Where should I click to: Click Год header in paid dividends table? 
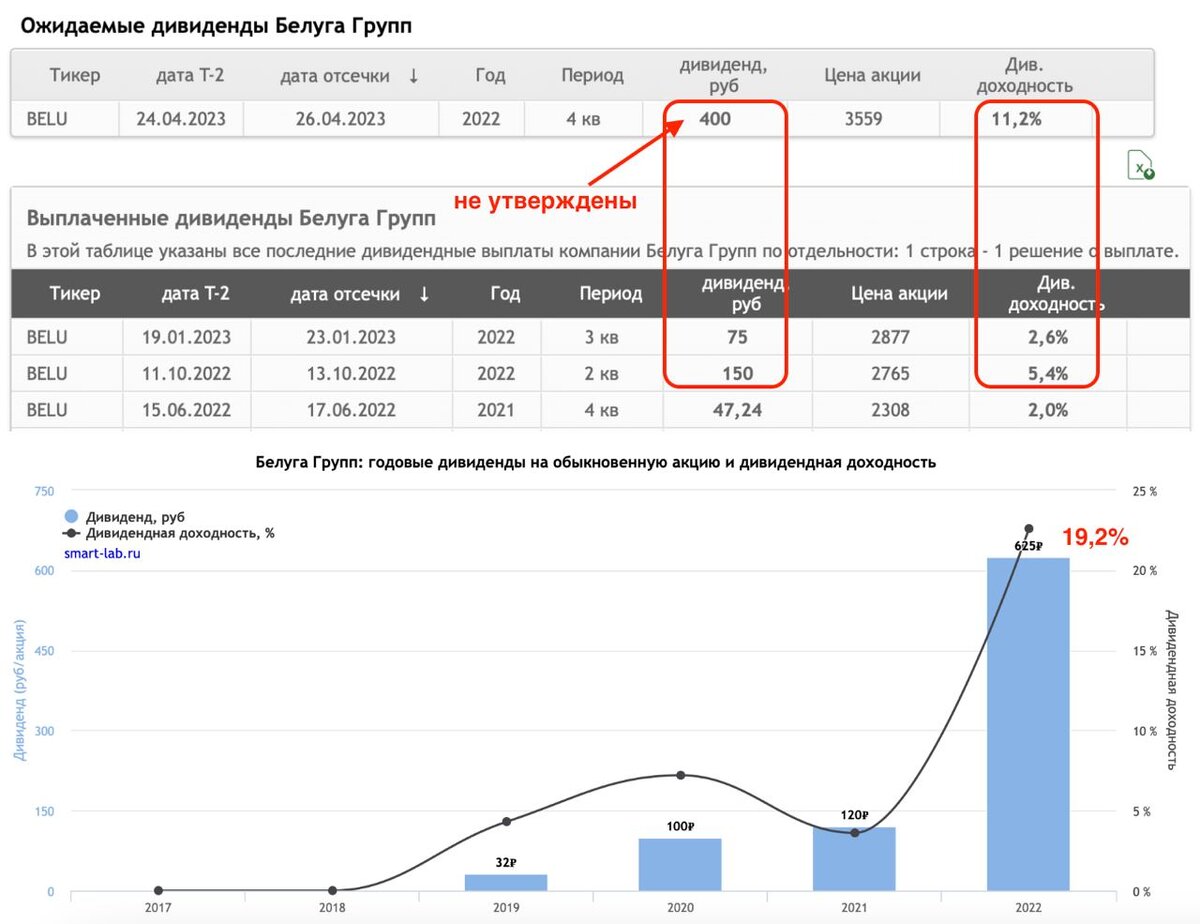[x=505, y=294]
